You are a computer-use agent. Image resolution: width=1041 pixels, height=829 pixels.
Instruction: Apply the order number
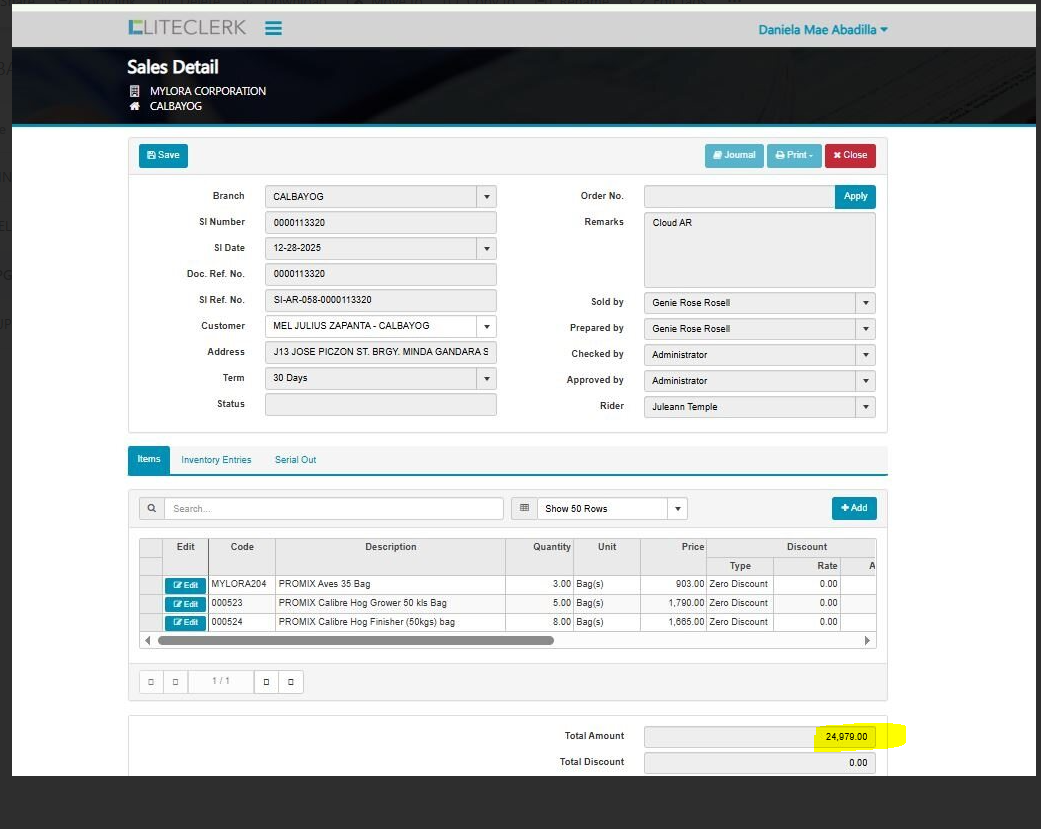[x=855, y=197]
